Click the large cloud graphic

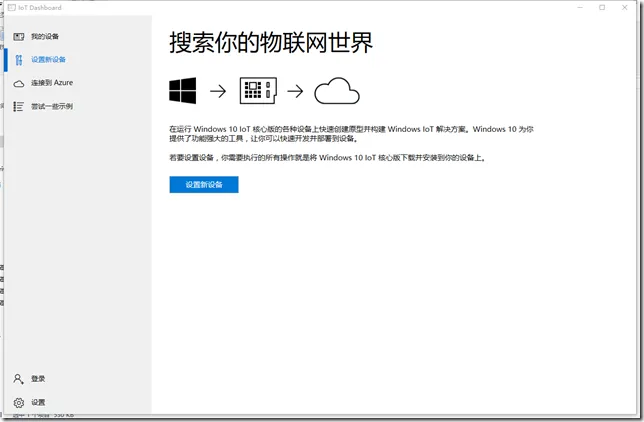[337, 90]
